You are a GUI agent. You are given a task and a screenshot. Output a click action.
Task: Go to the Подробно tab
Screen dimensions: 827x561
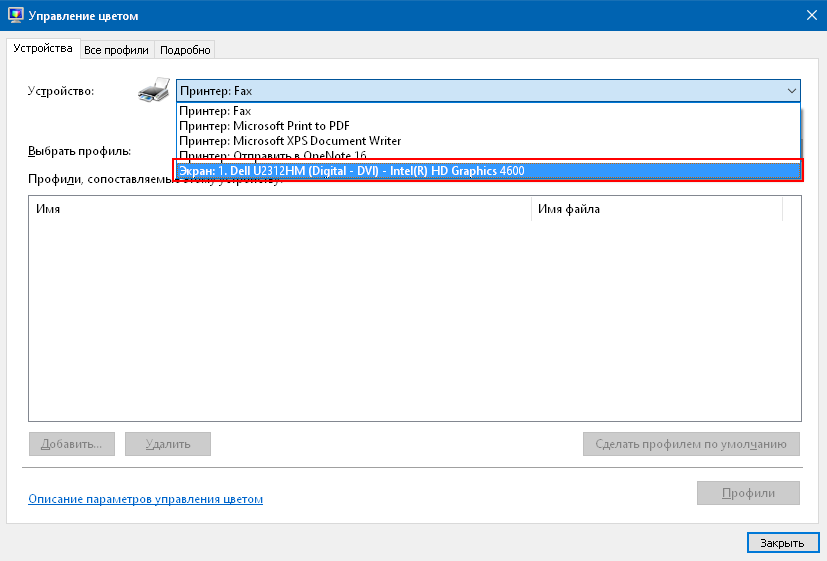185,50
